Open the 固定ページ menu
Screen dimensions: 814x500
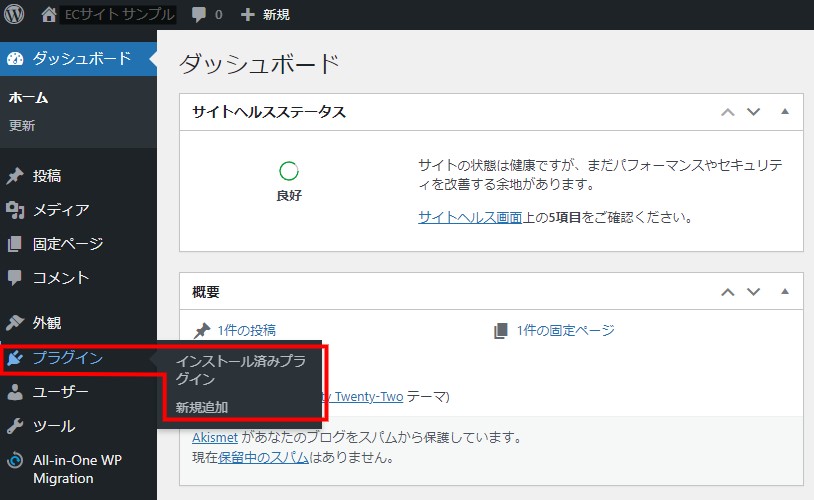click(x=67, y=244)
